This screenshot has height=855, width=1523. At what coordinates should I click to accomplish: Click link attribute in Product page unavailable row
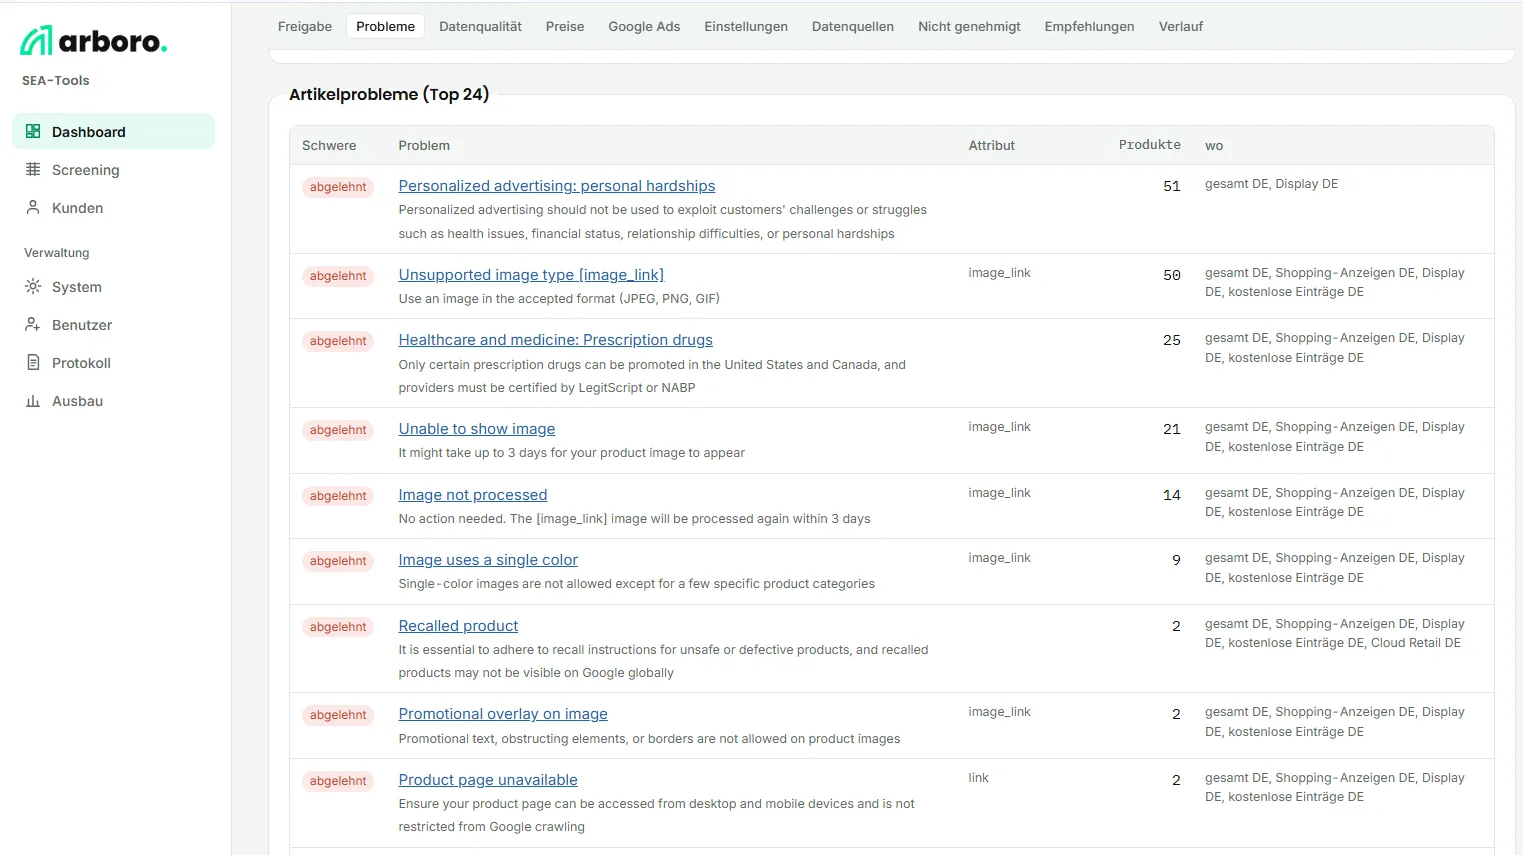pos(978,777)
